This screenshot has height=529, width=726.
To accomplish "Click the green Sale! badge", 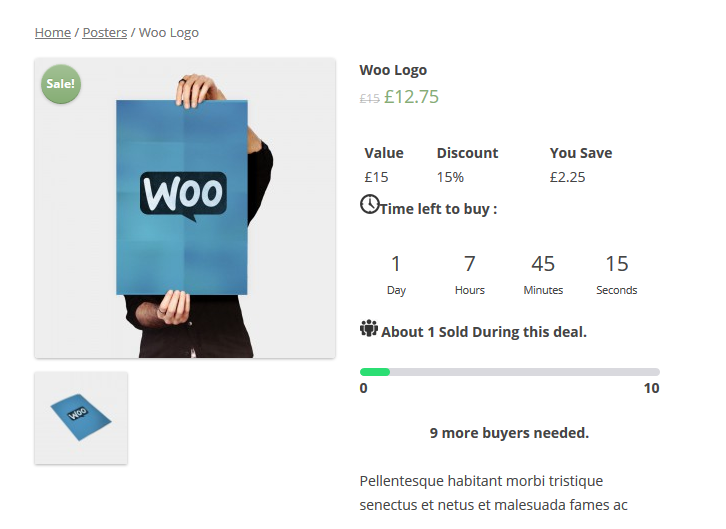I will pos(60,84).
